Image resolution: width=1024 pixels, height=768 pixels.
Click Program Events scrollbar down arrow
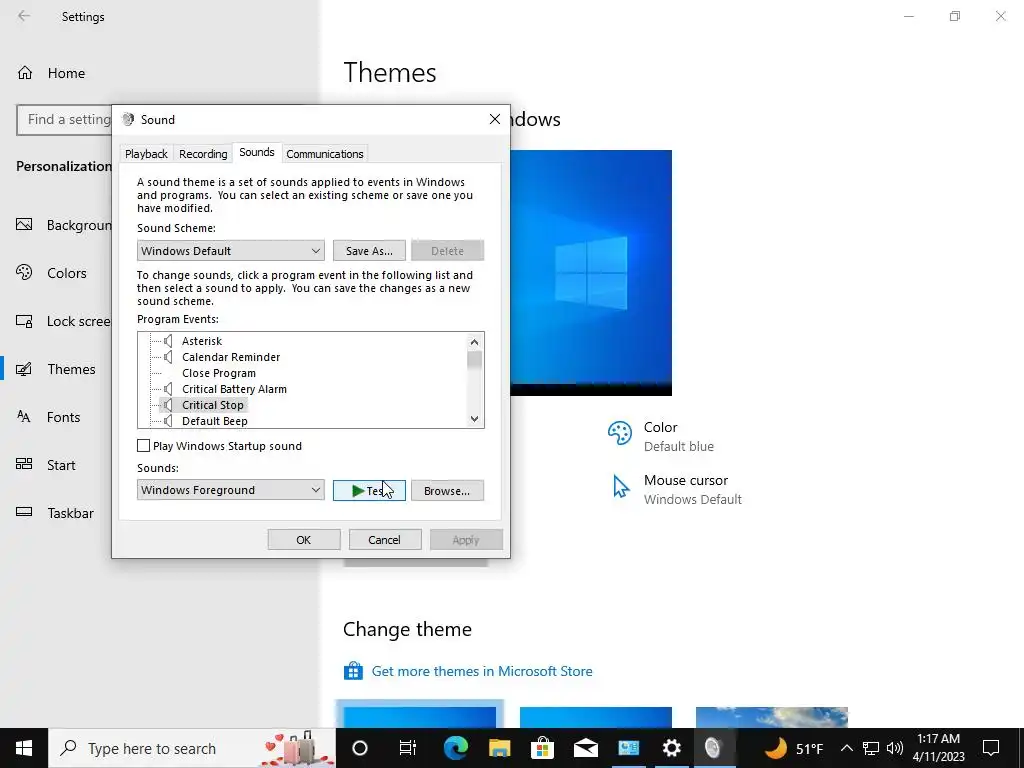(475, 419)
